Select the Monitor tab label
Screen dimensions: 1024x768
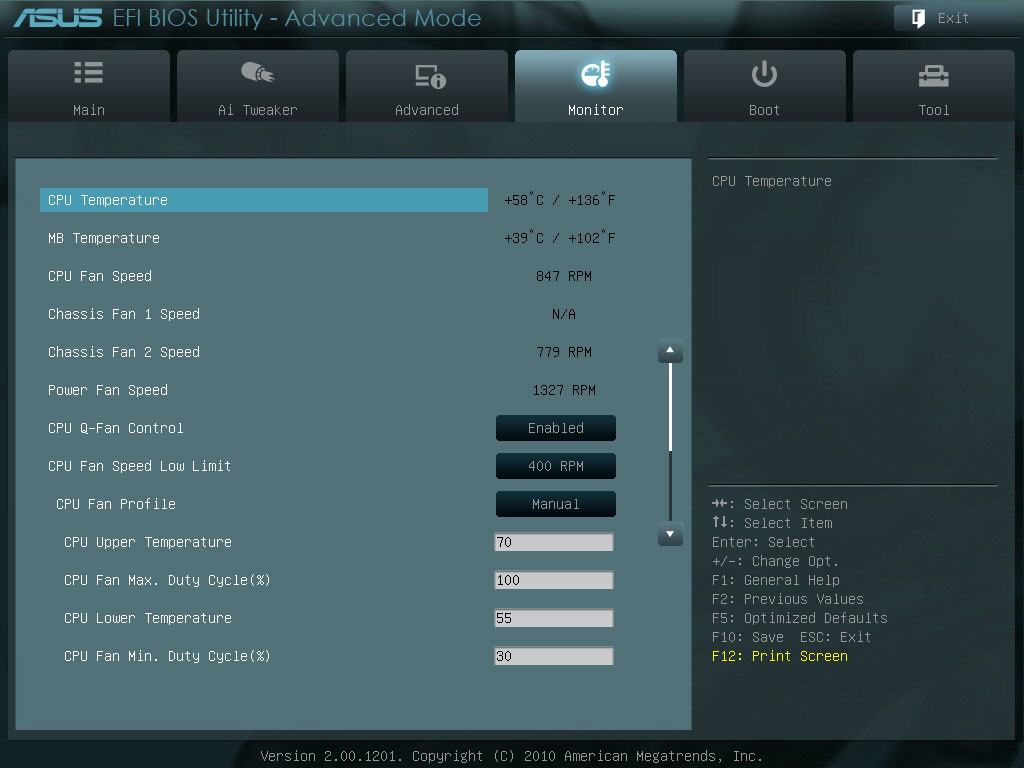(x=596, y=110)
